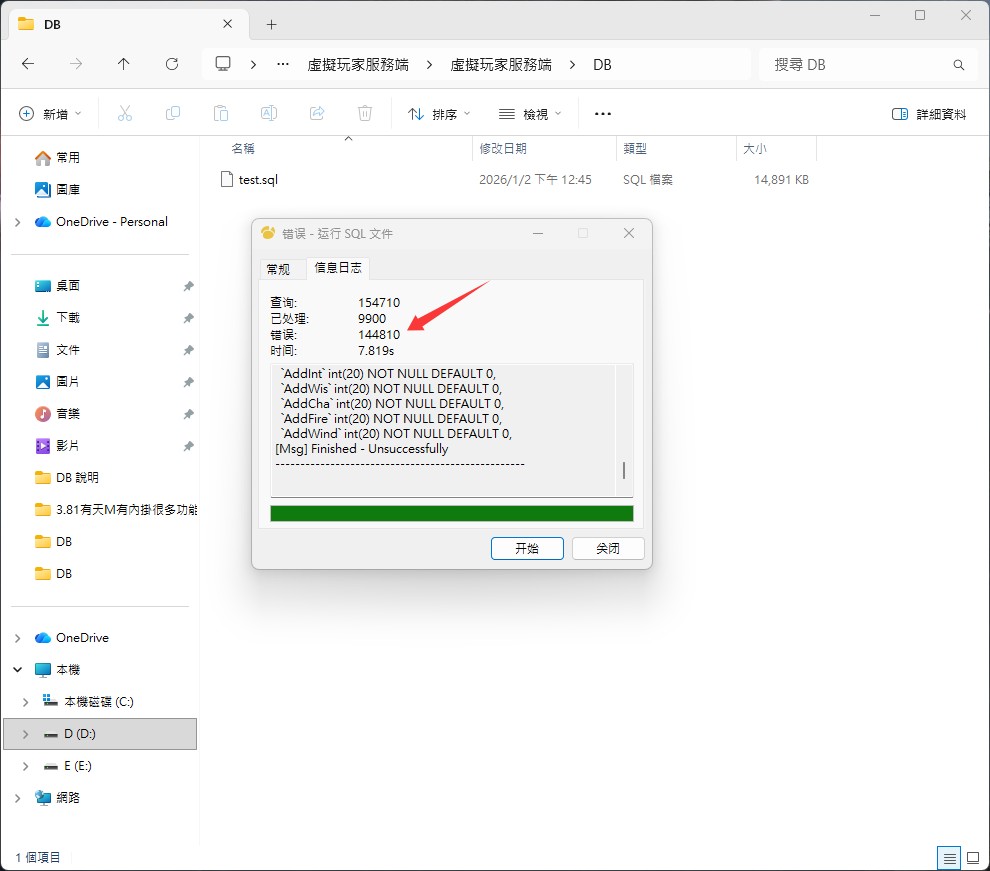Viewport: 990px width, 871px height.
Task: Click the error count 144810 value
Action: [x=379, y=335]
